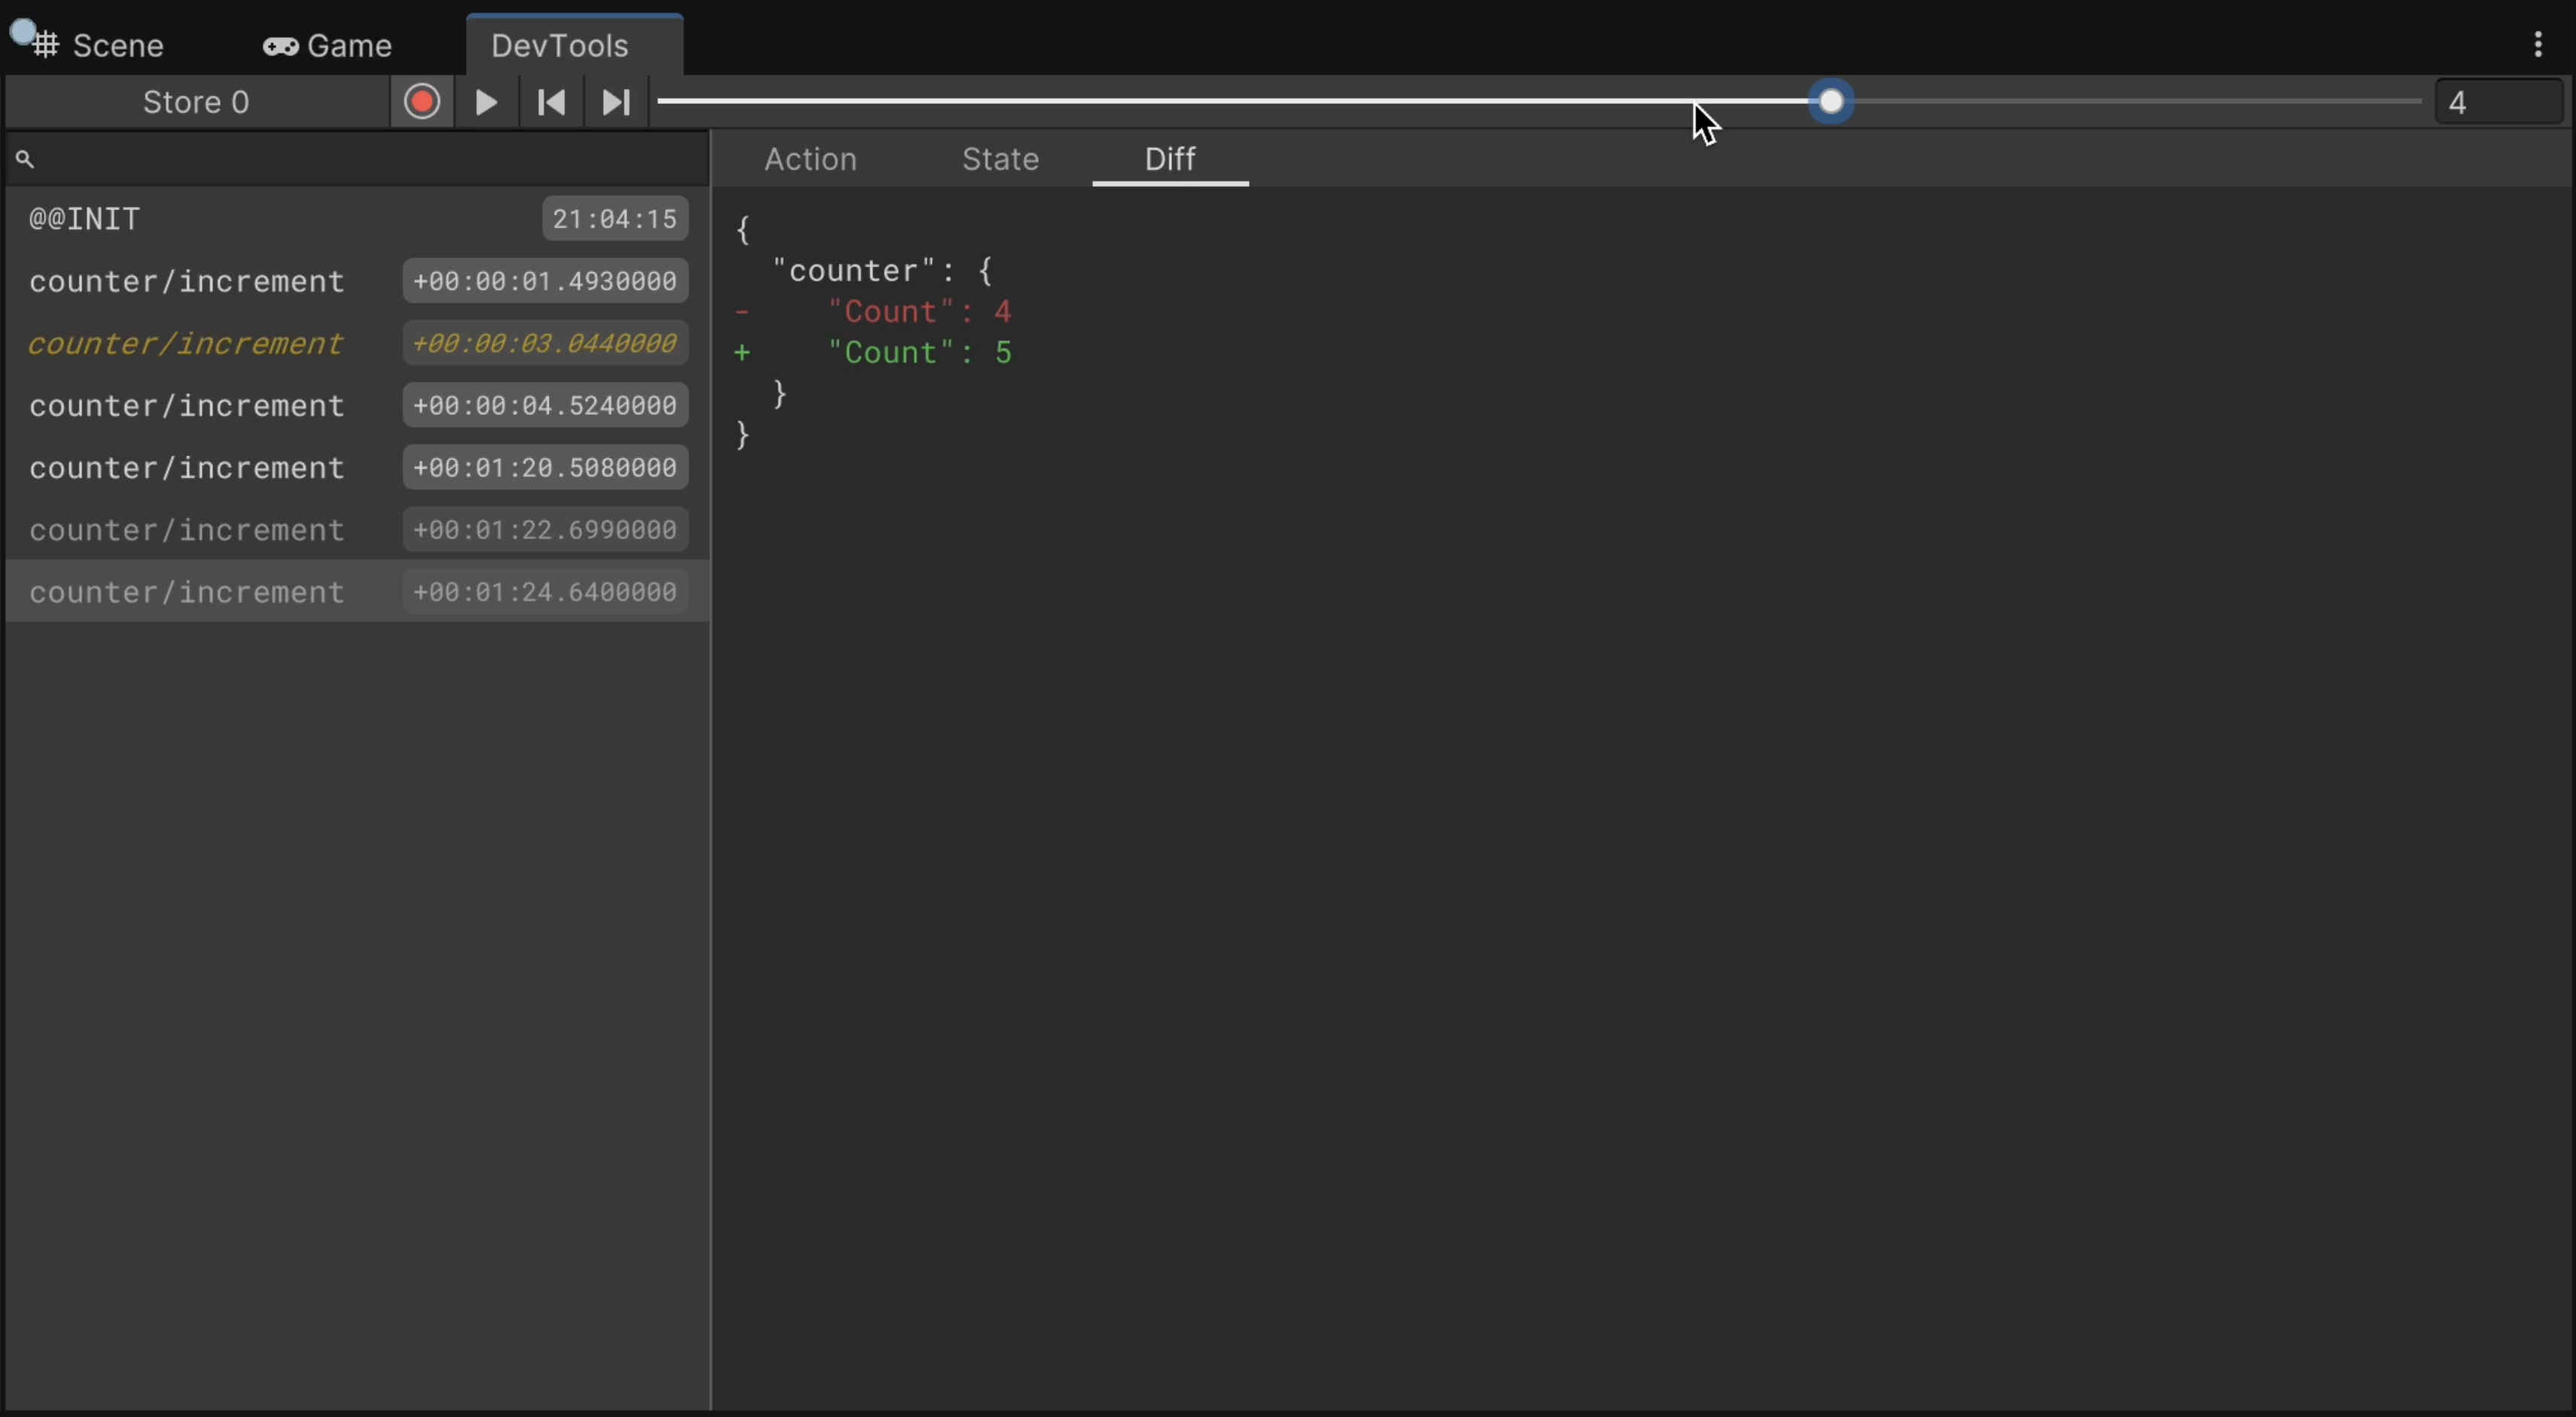2576x1417 pixels.
Task: Open the three-dot window options menu
Action: pyautogui.click(x=2537, y=44)
